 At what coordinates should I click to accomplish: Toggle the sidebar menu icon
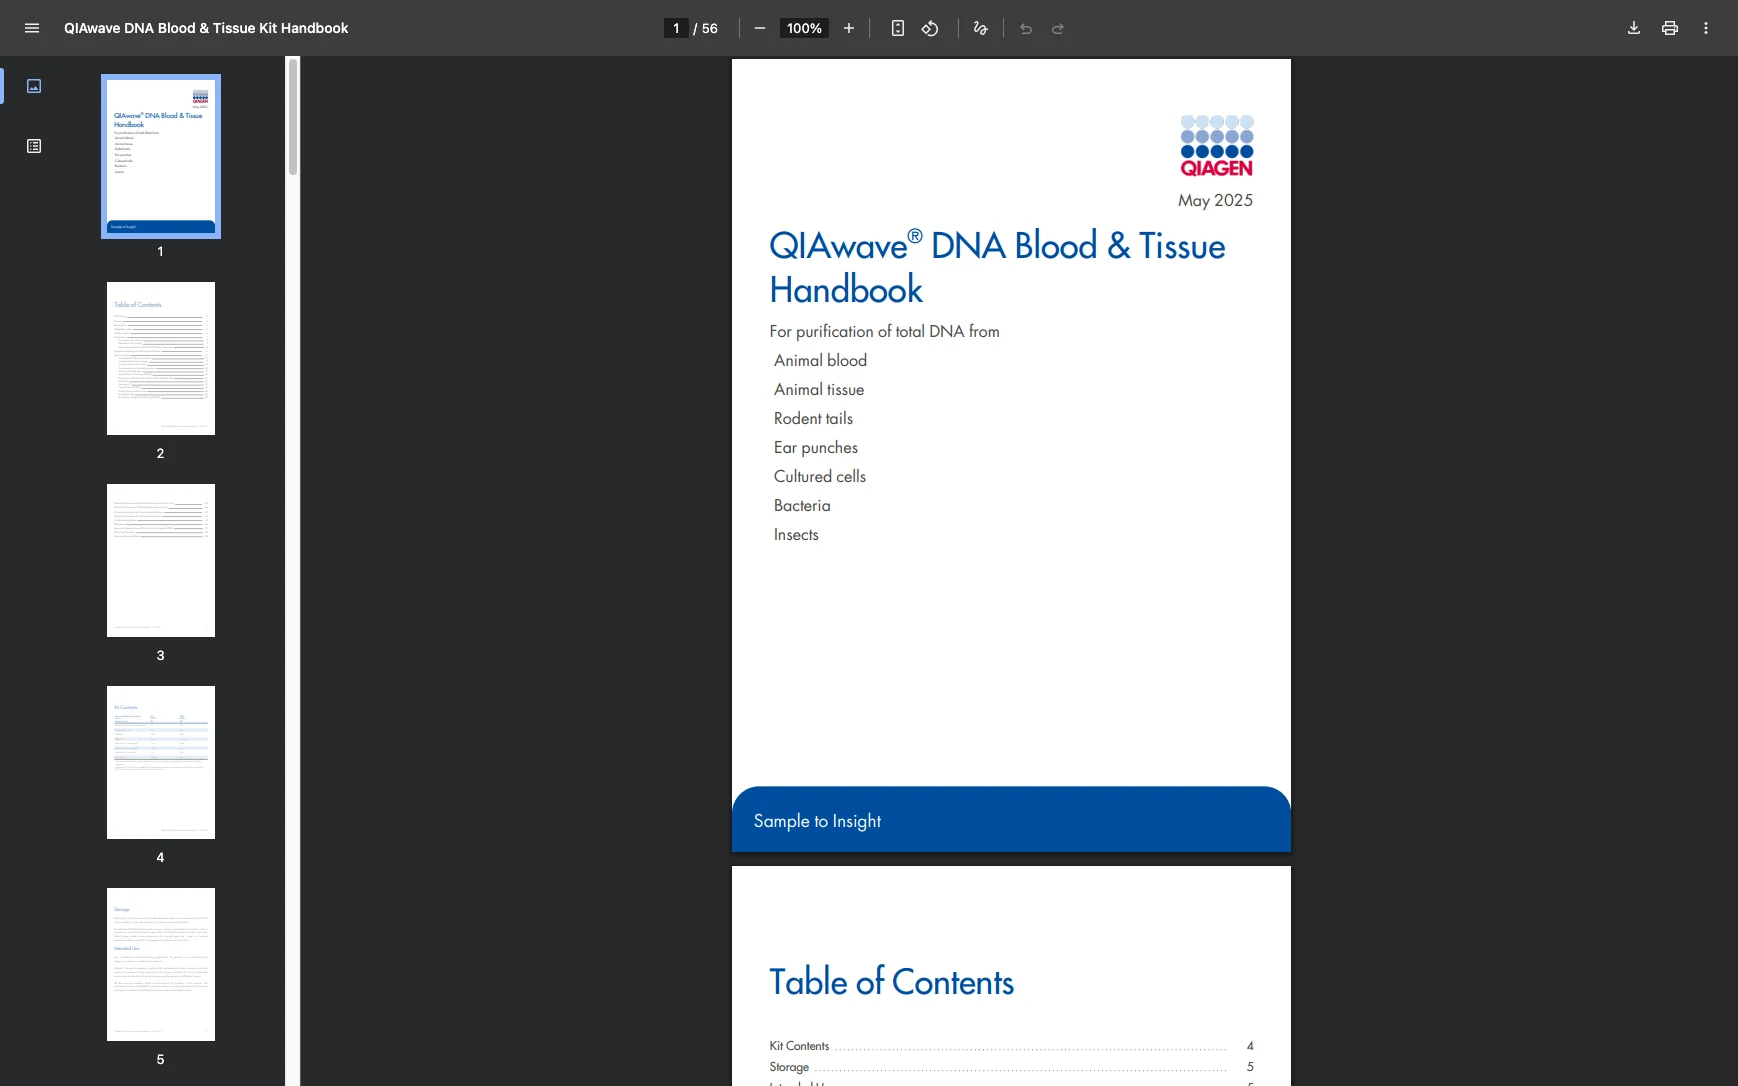(32, 28)
